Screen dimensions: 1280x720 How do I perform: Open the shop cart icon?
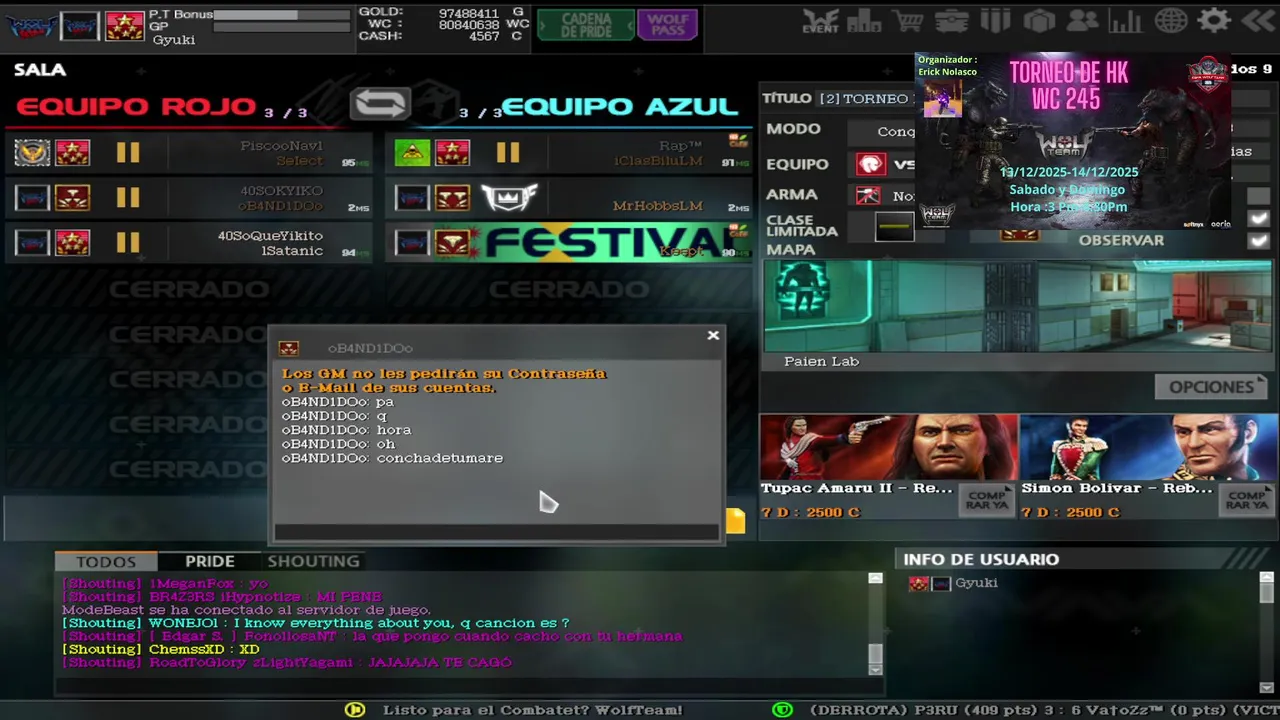click(x=908, y=20)
